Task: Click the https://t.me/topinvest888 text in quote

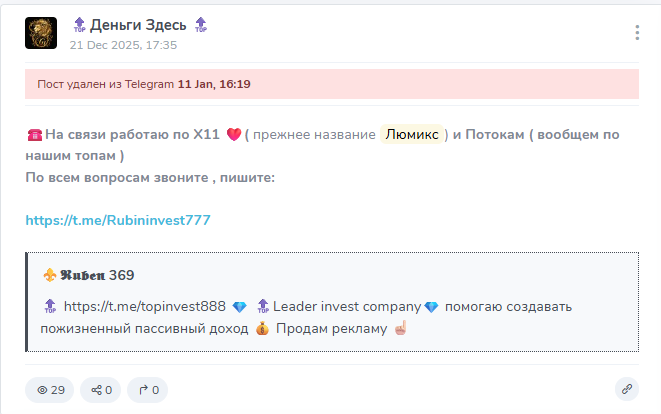Action: (145, 306)
